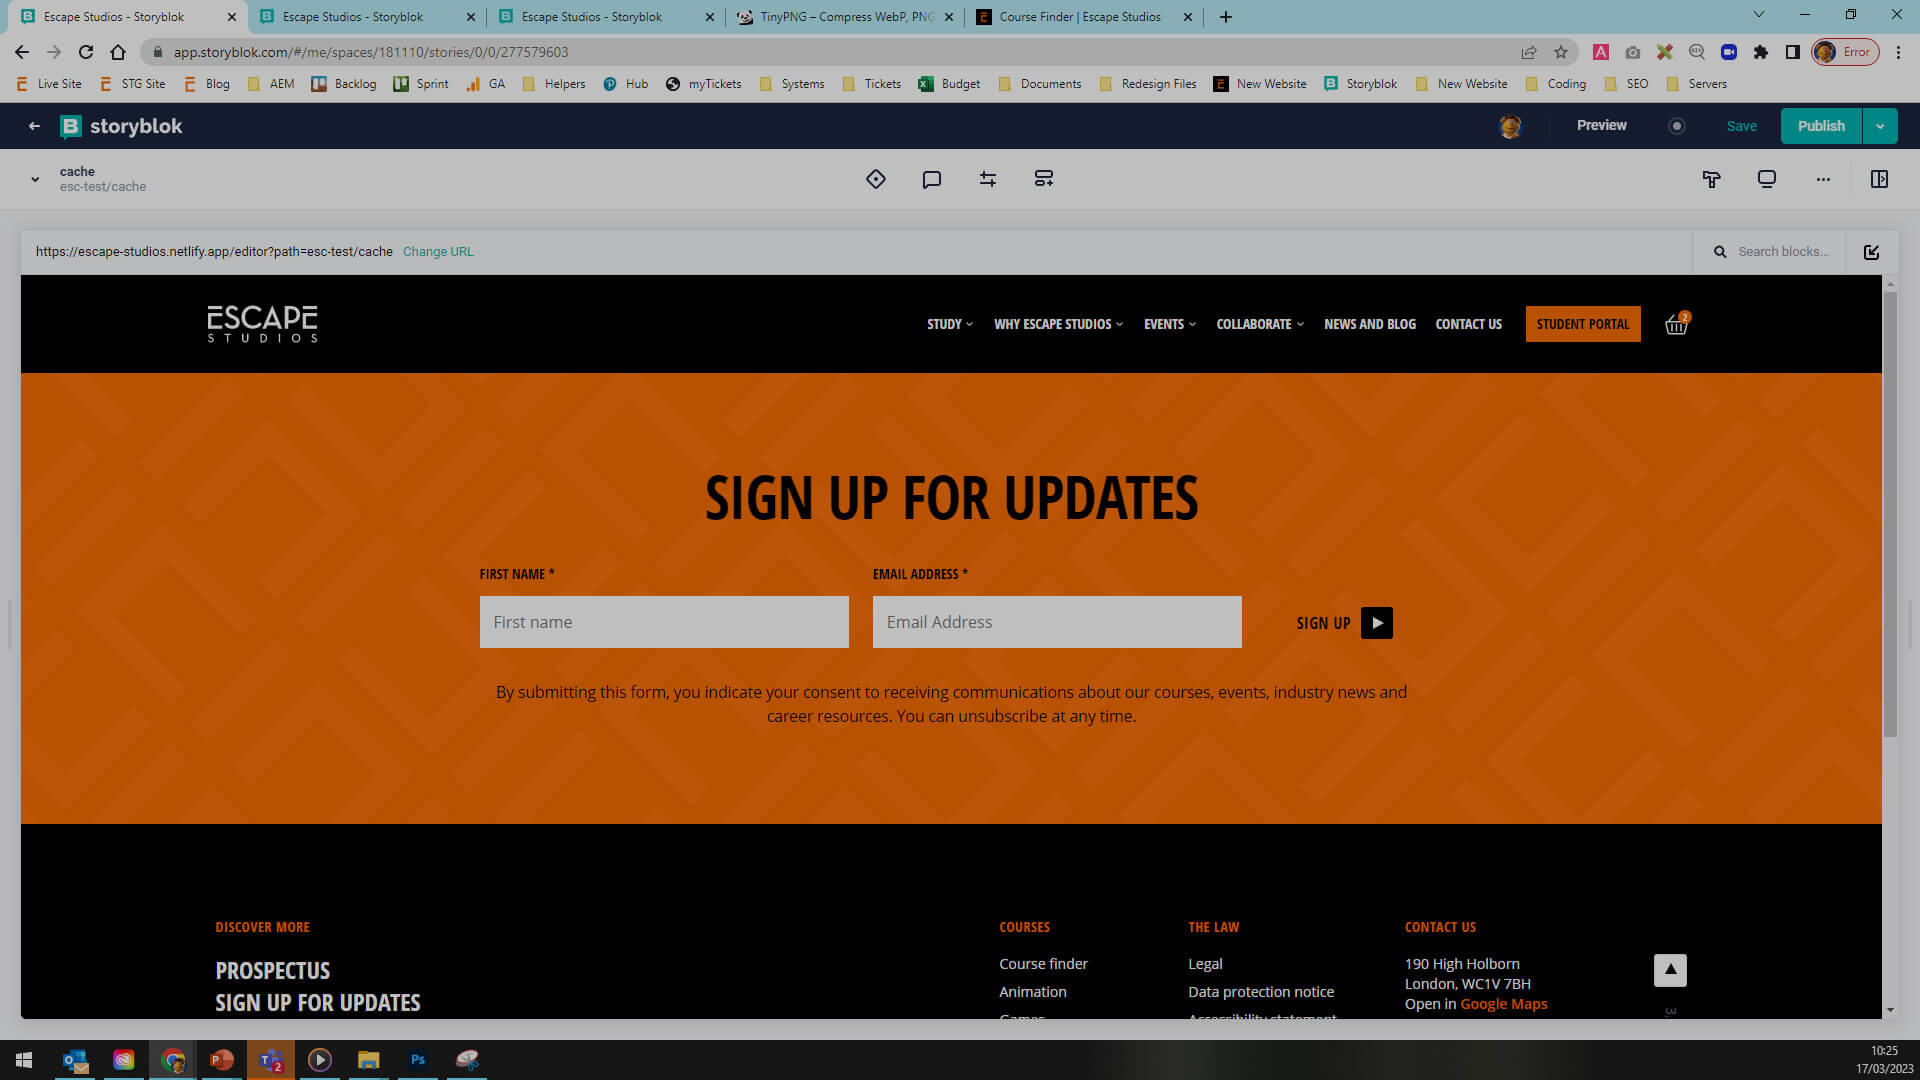The width and height of the screenshot is (1920, 1080).
Task: Open Chrome three-dot menu
Action: tap(1898, 52)
